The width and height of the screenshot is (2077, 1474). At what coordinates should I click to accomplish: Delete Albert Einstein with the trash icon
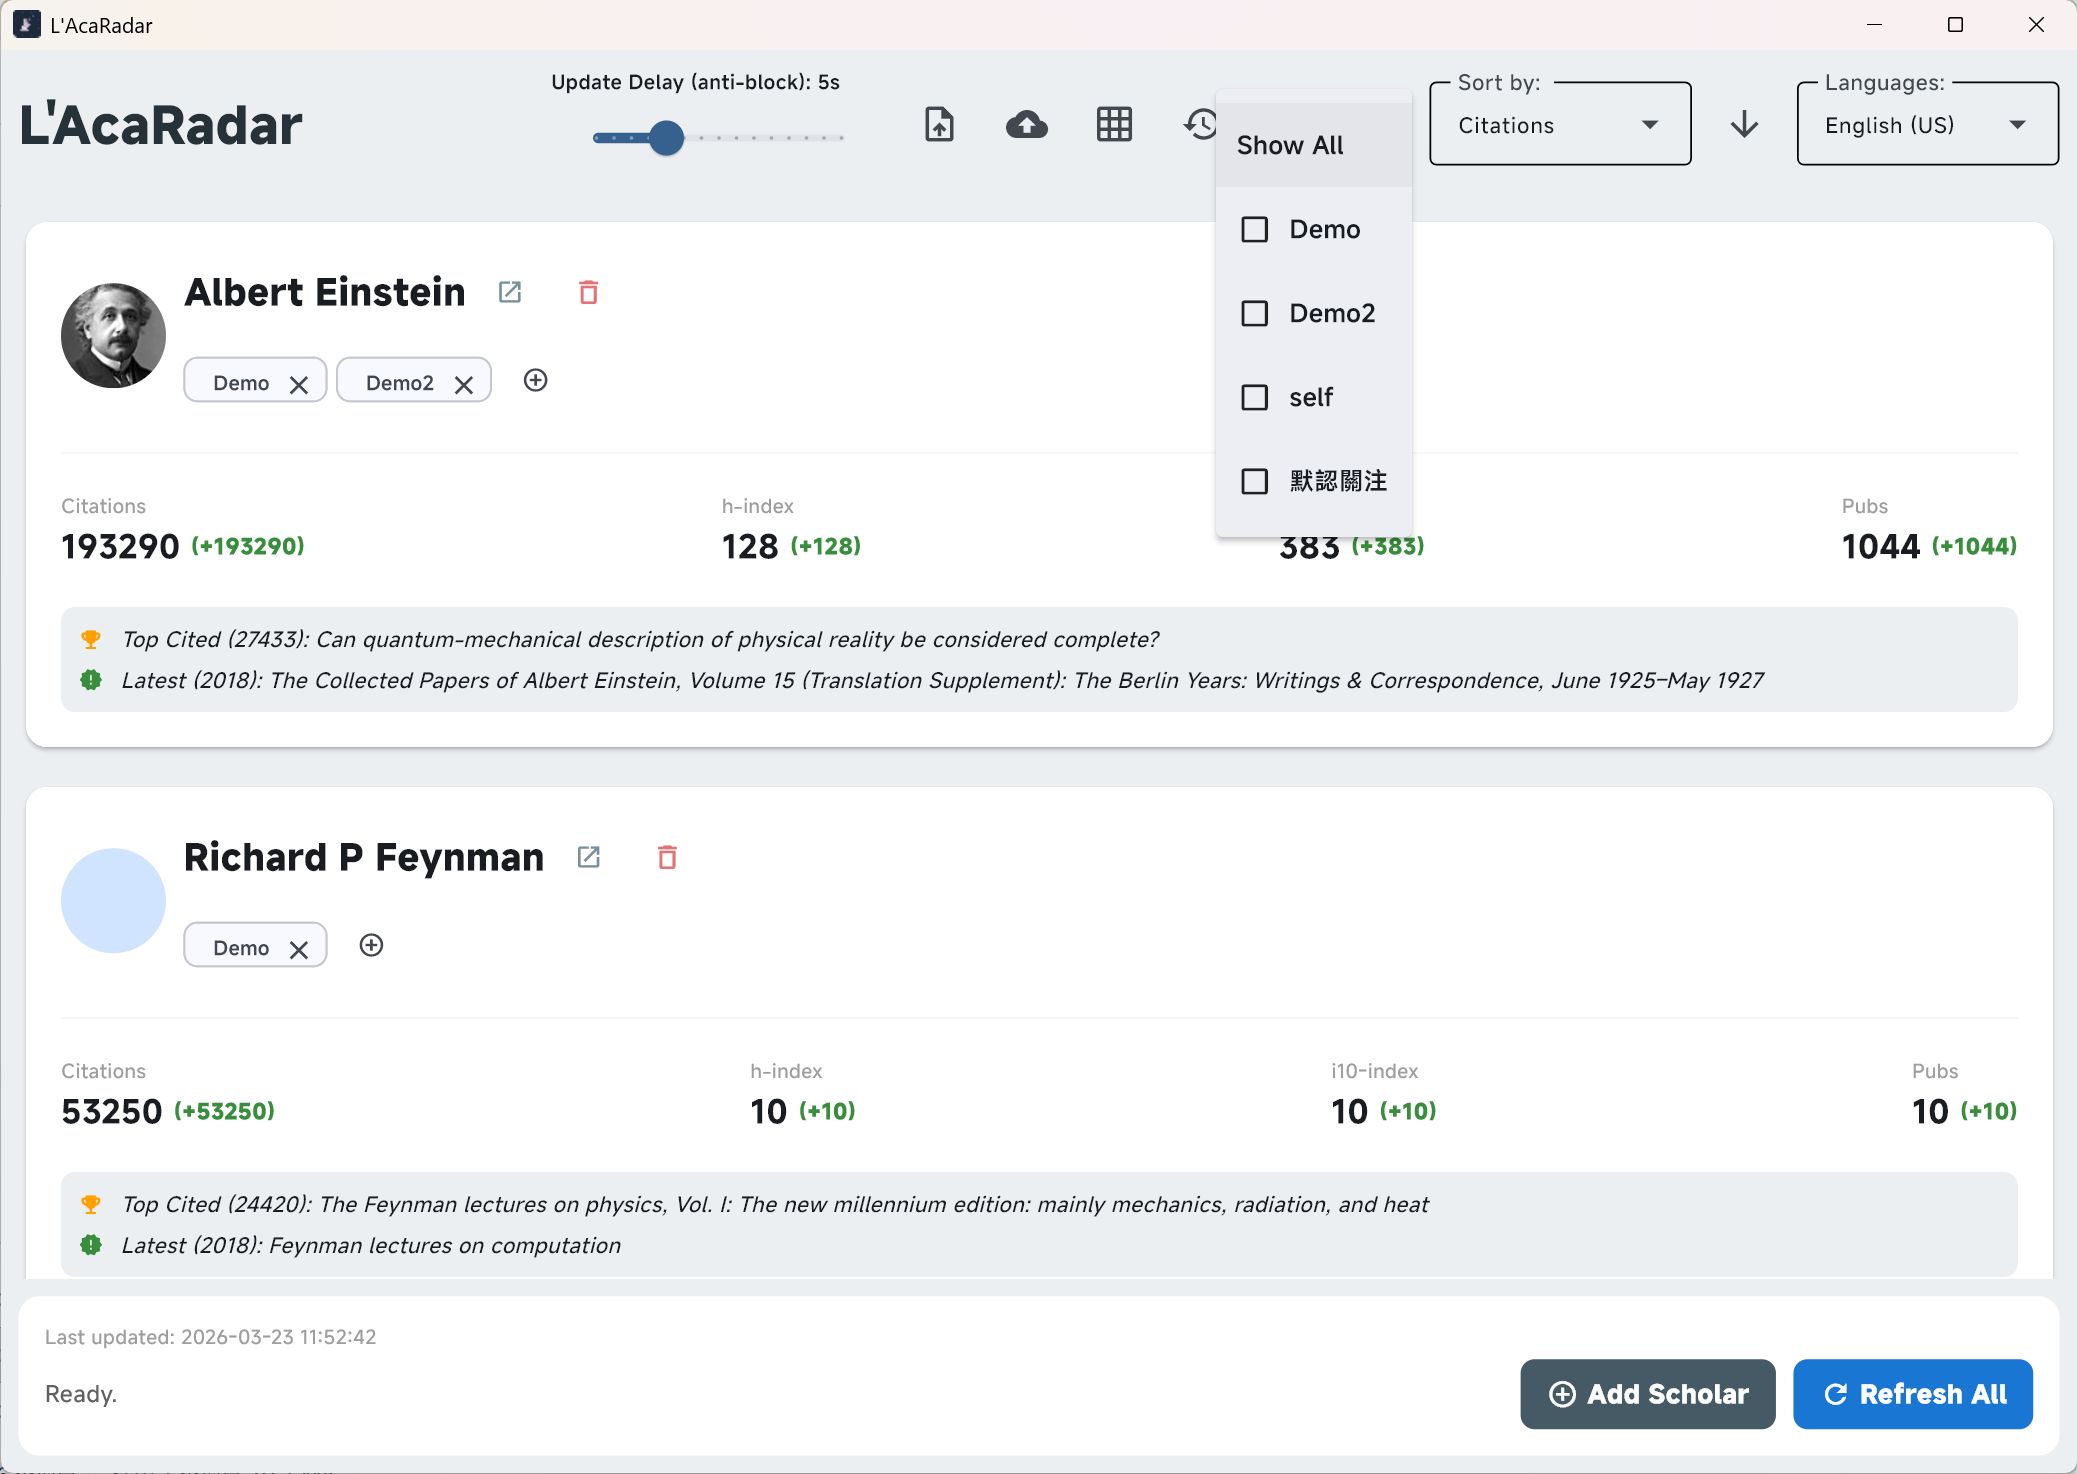pyautogui.click(x=589, y=292)
